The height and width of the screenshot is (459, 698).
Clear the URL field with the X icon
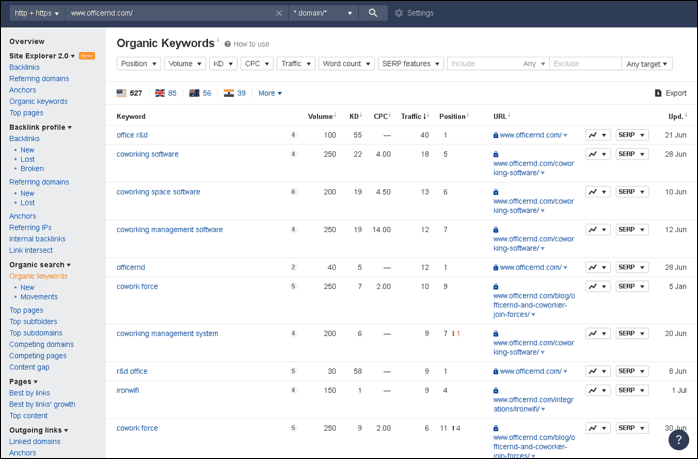[x=279, y=13]
